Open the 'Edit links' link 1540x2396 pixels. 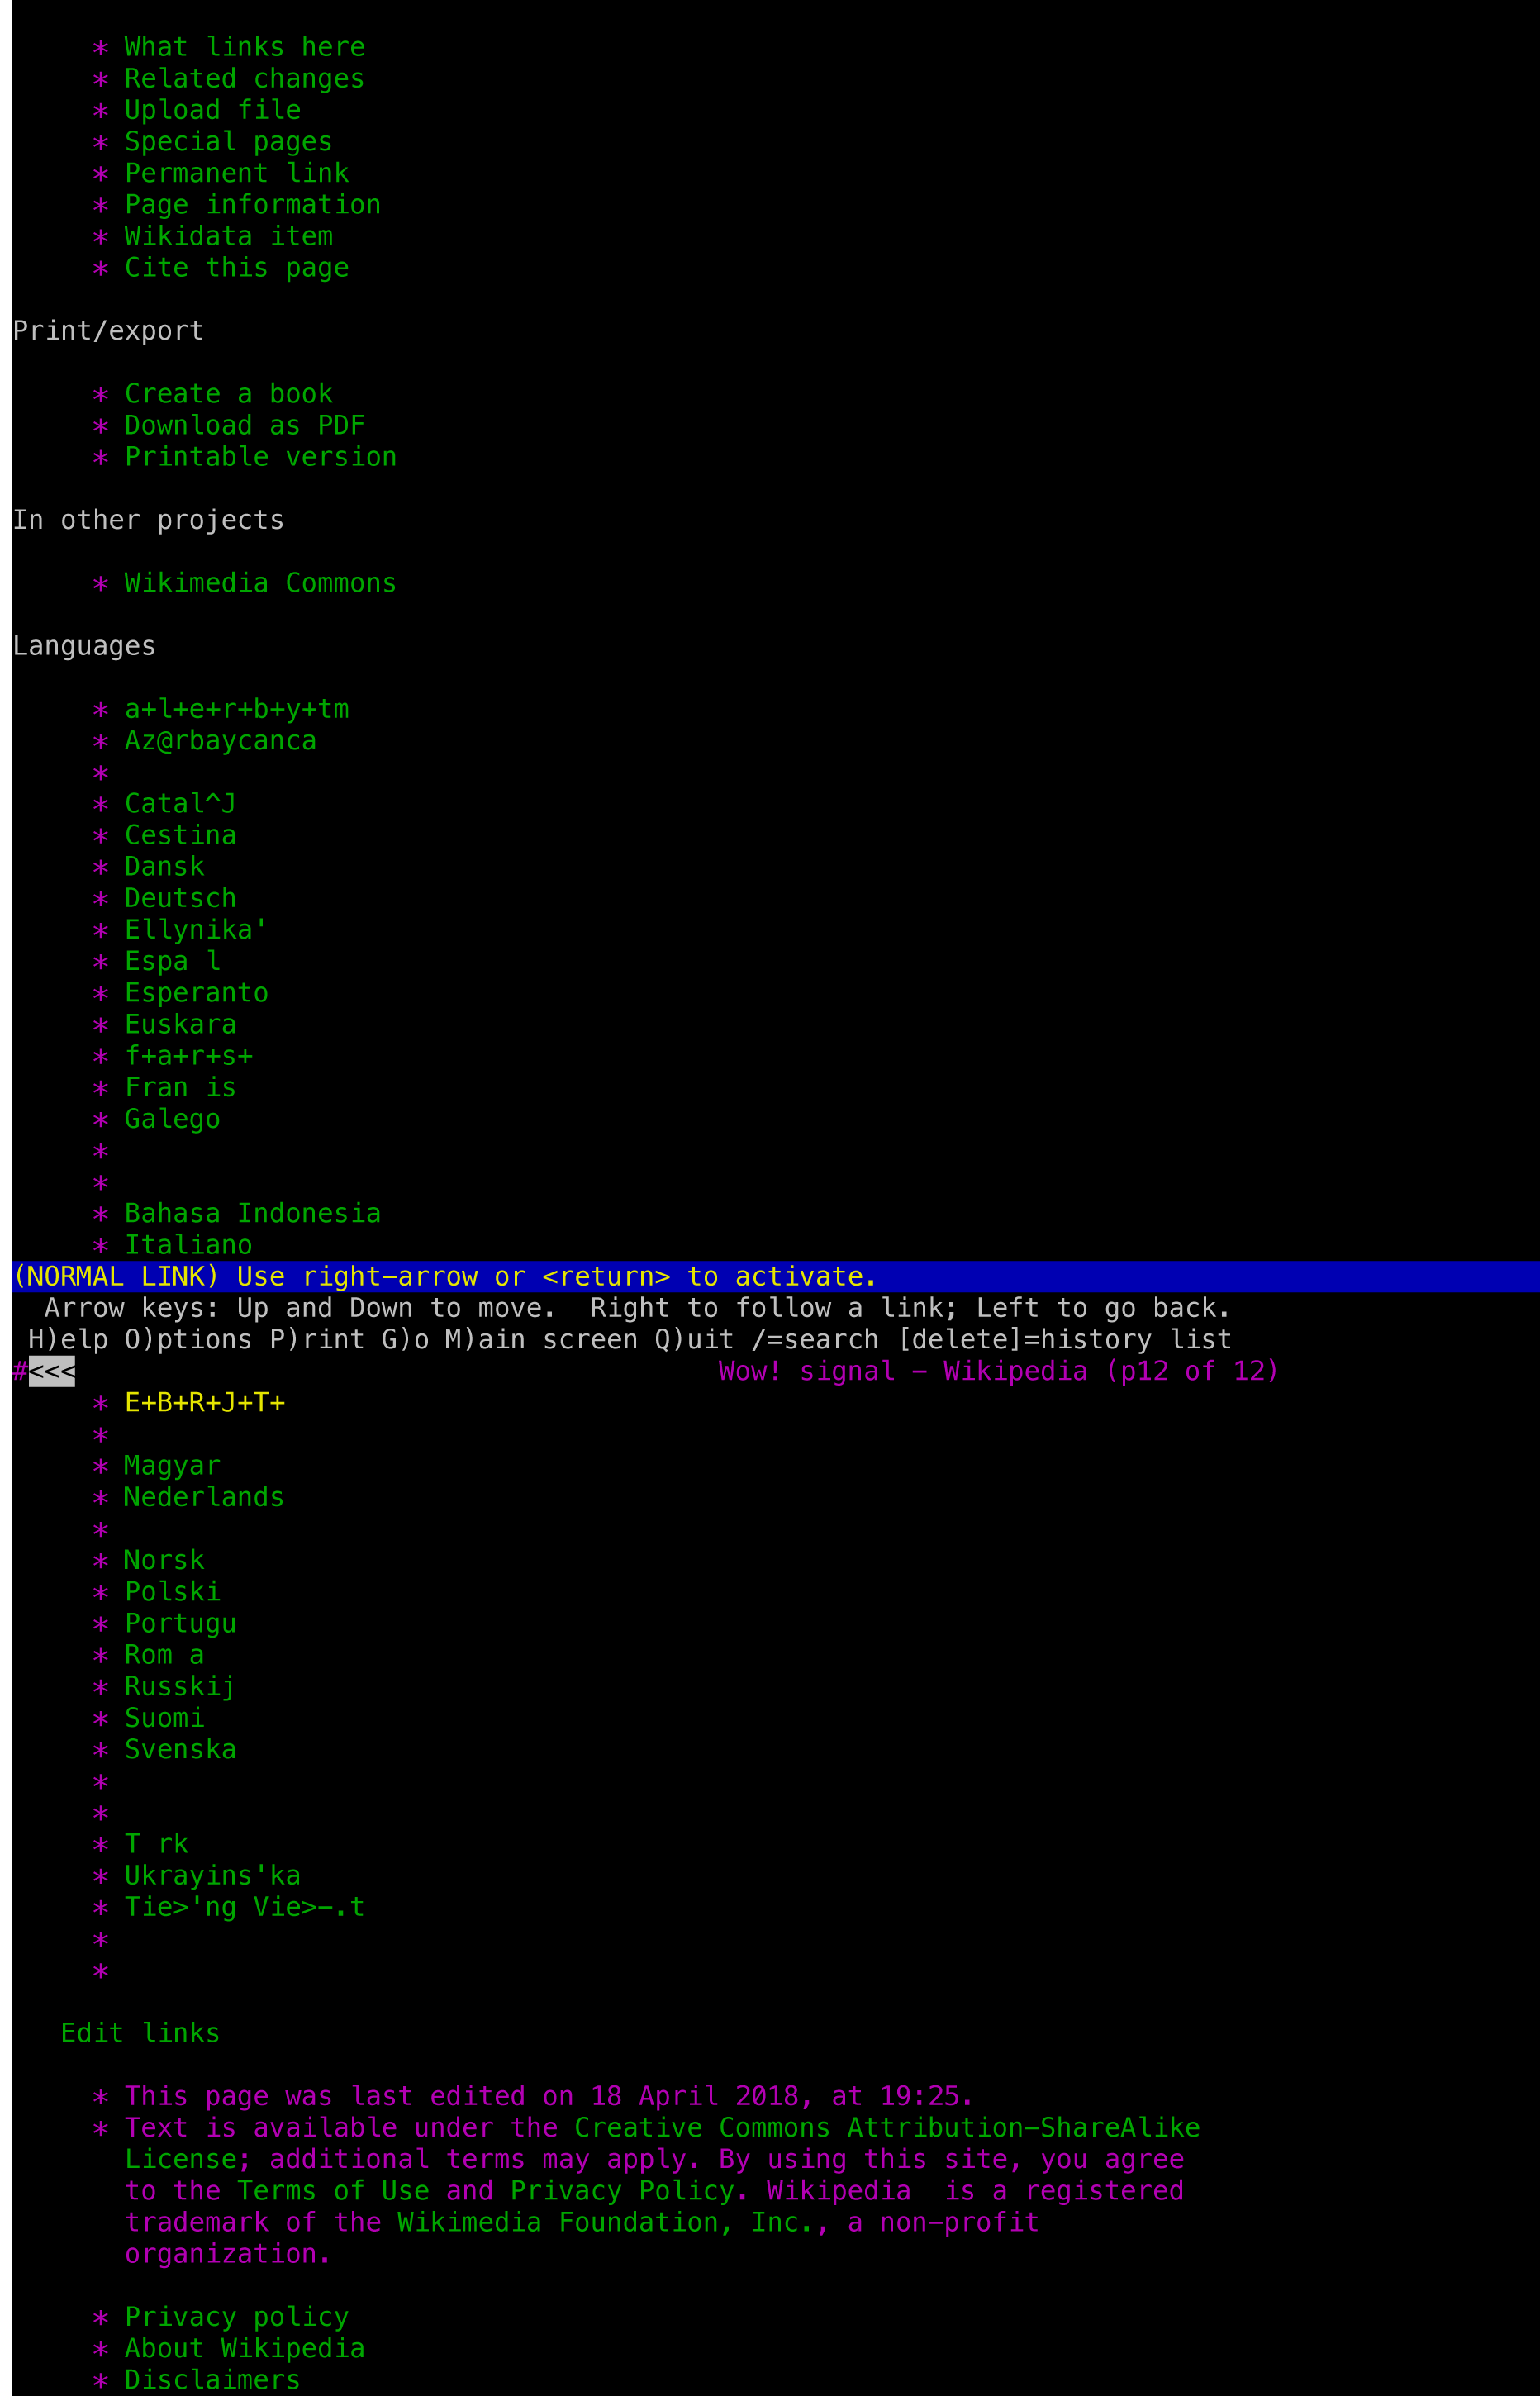(x=141, y=2033)
